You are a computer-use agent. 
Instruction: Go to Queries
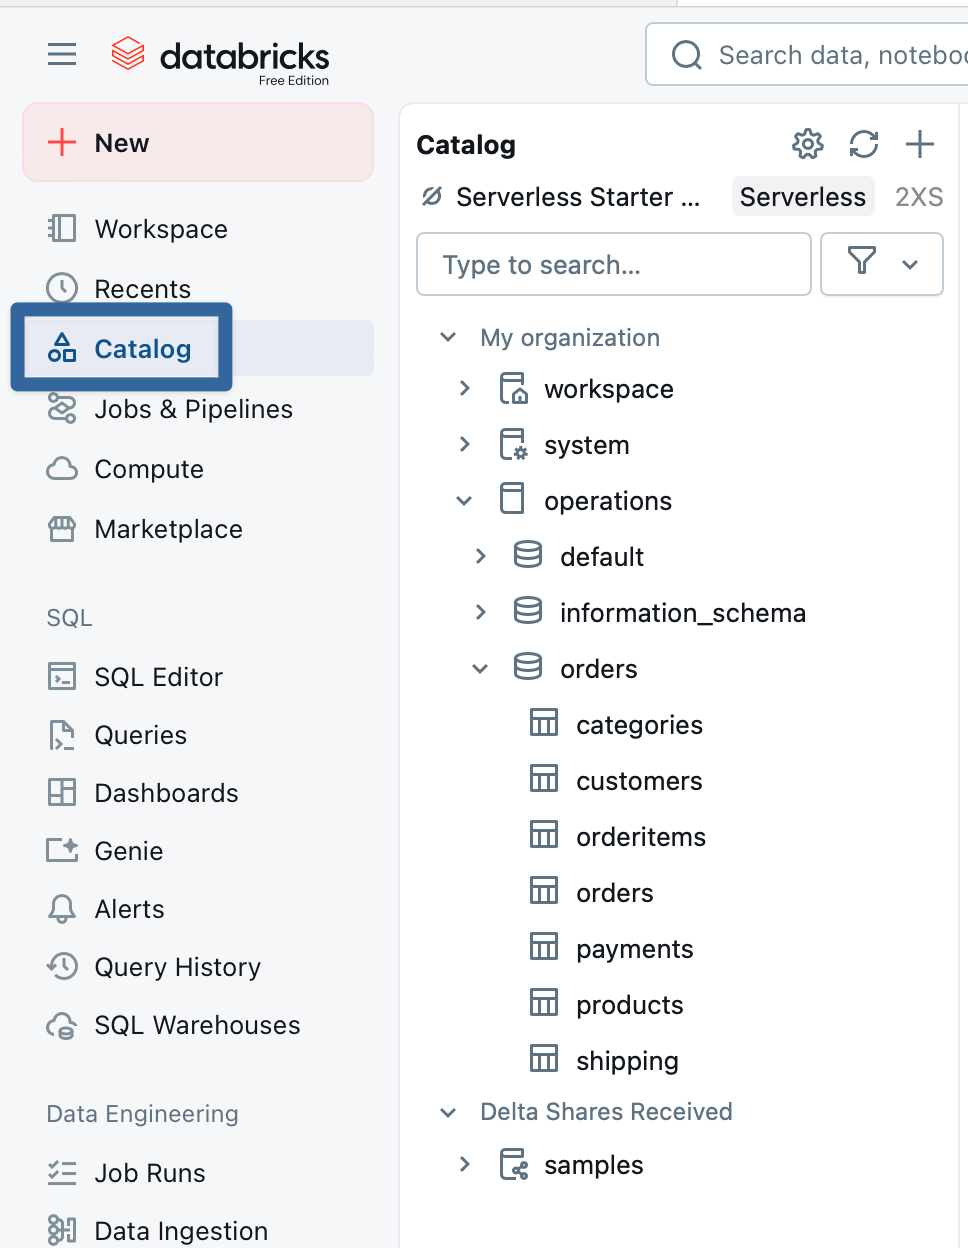tap(141, 735)
